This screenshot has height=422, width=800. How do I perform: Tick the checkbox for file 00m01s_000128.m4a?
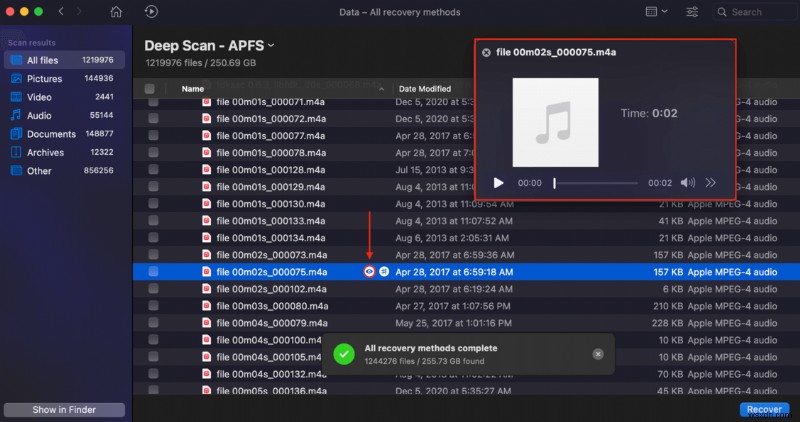[x=153, y=169]
